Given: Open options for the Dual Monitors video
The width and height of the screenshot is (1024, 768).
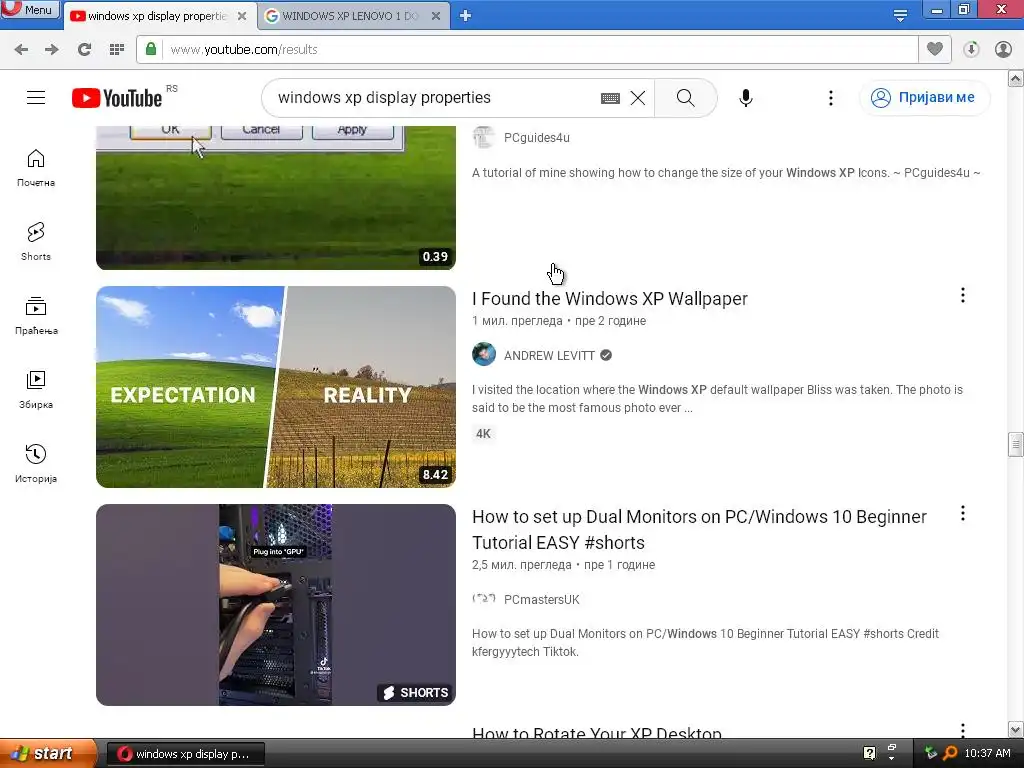Looking at the screenshot, I should [963, 513].
